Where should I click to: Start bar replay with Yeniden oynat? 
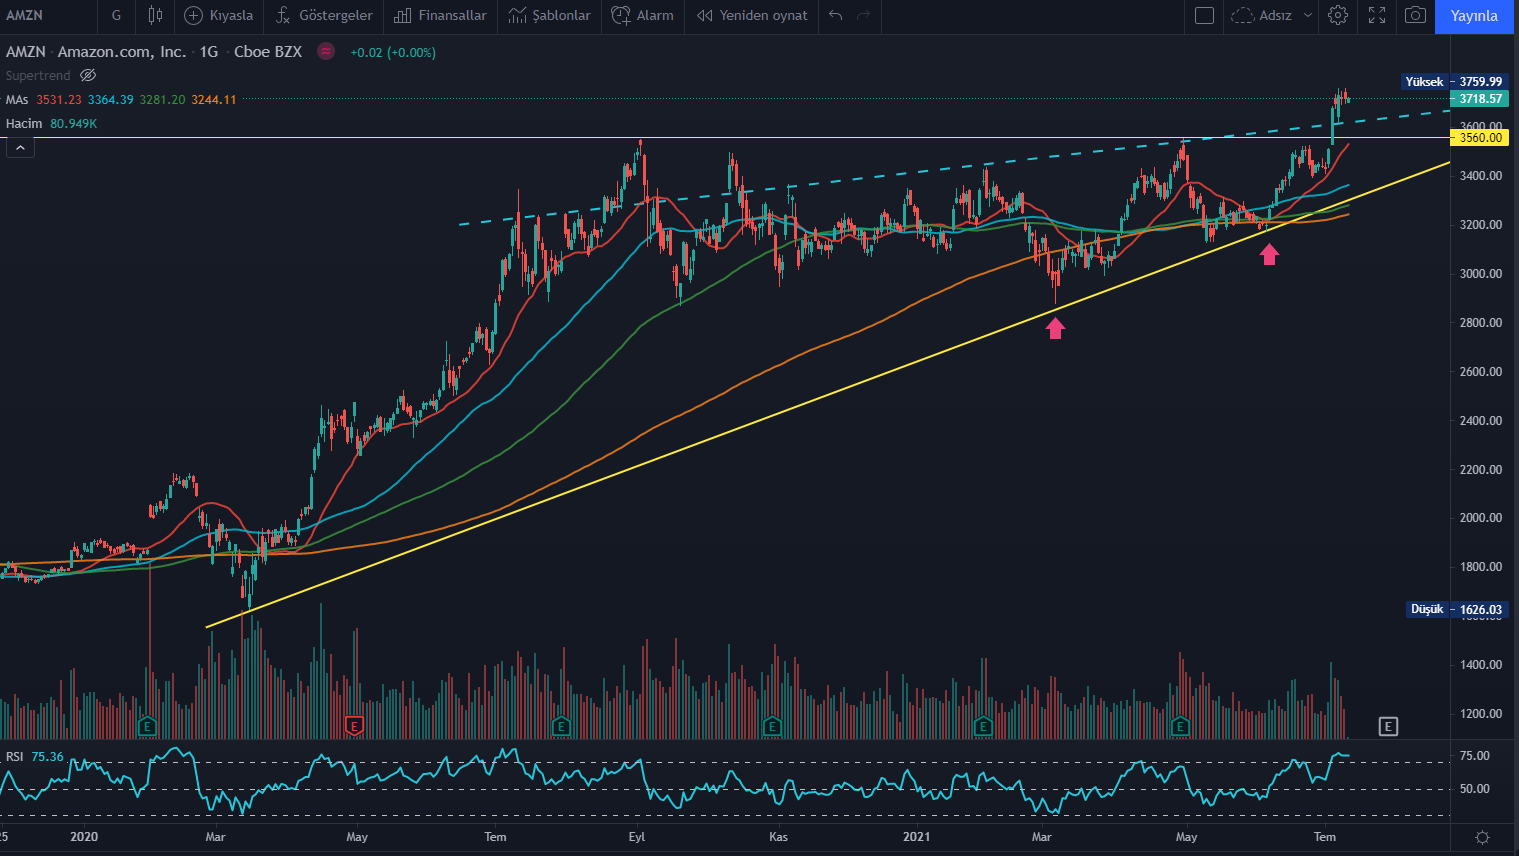coord(752,15)
